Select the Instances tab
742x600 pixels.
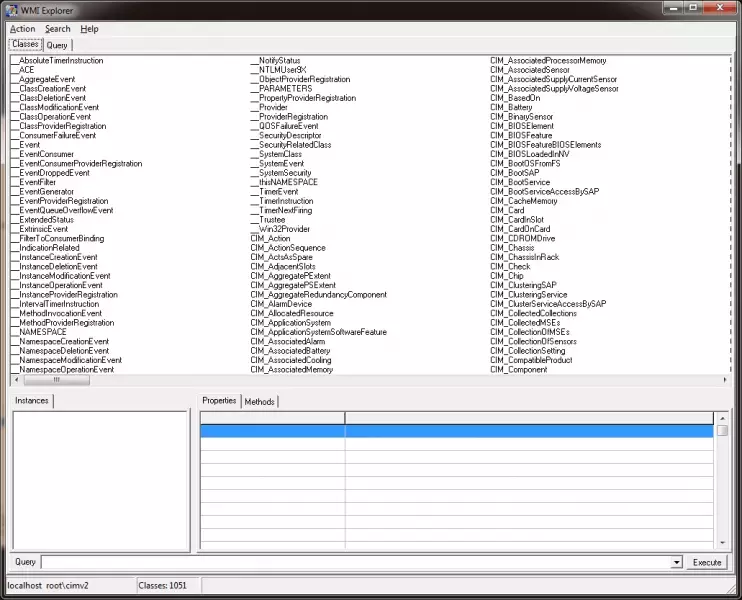point(32,401)
